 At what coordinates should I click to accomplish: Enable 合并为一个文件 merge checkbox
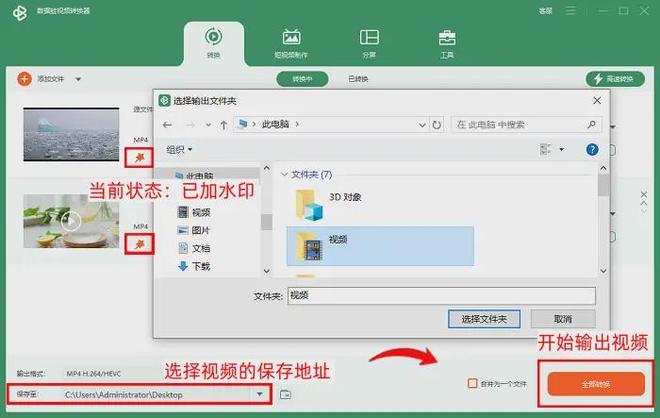[473, 383]
